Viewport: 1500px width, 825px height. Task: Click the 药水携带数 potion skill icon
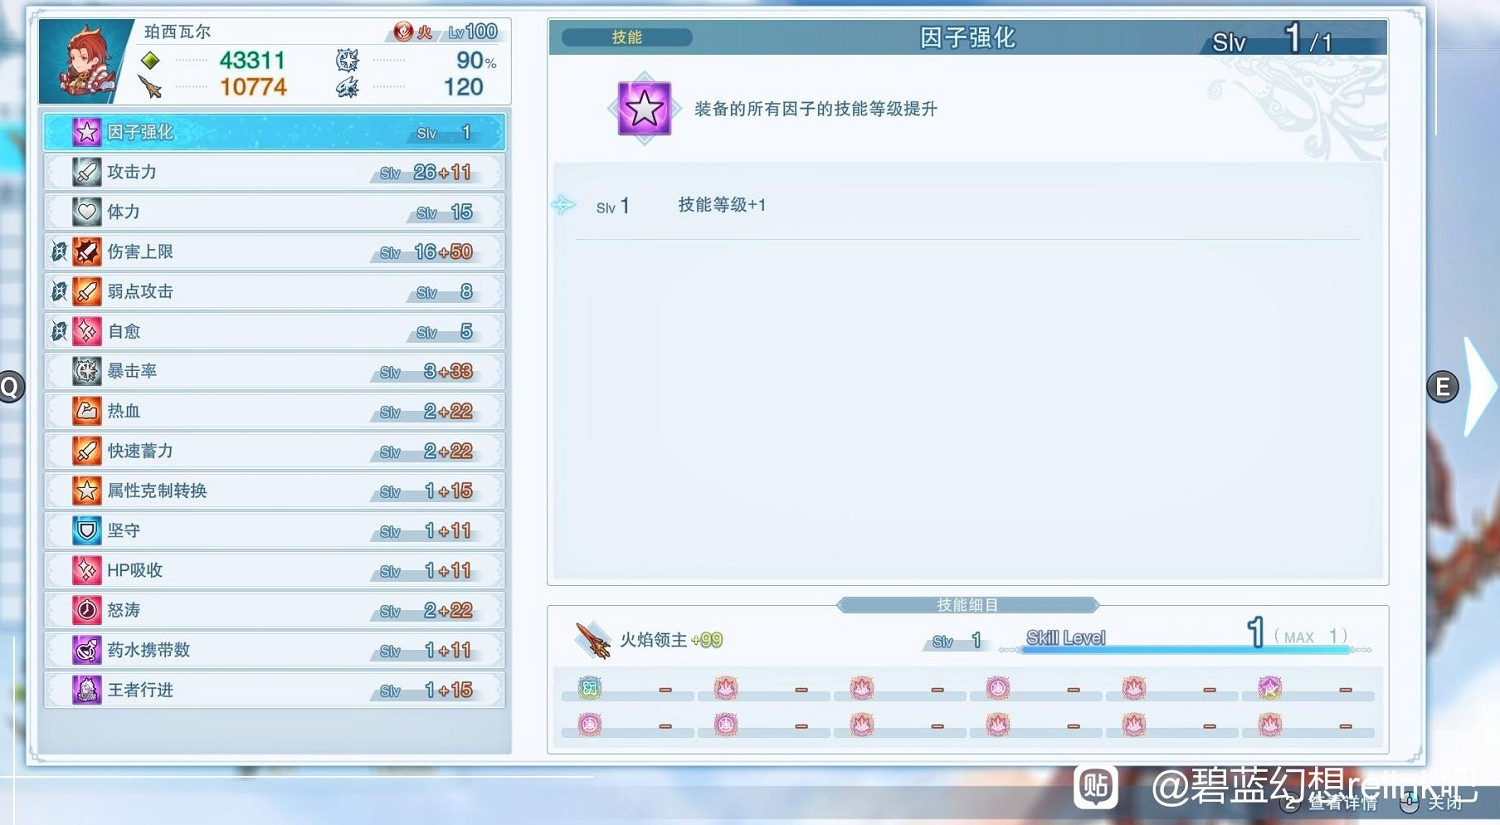click(x=86, y=650)
